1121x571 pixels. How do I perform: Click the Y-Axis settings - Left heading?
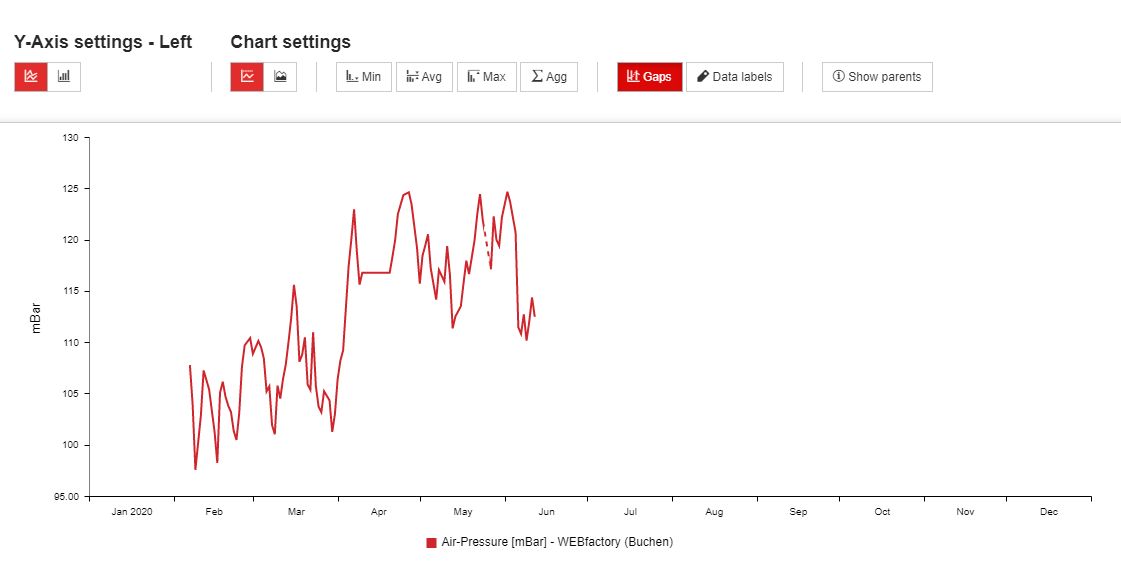(103, 42)
